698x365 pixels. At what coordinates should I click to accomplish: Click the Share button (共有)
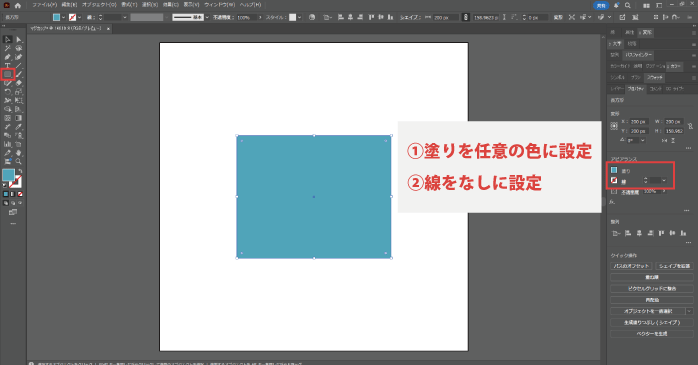601,5
